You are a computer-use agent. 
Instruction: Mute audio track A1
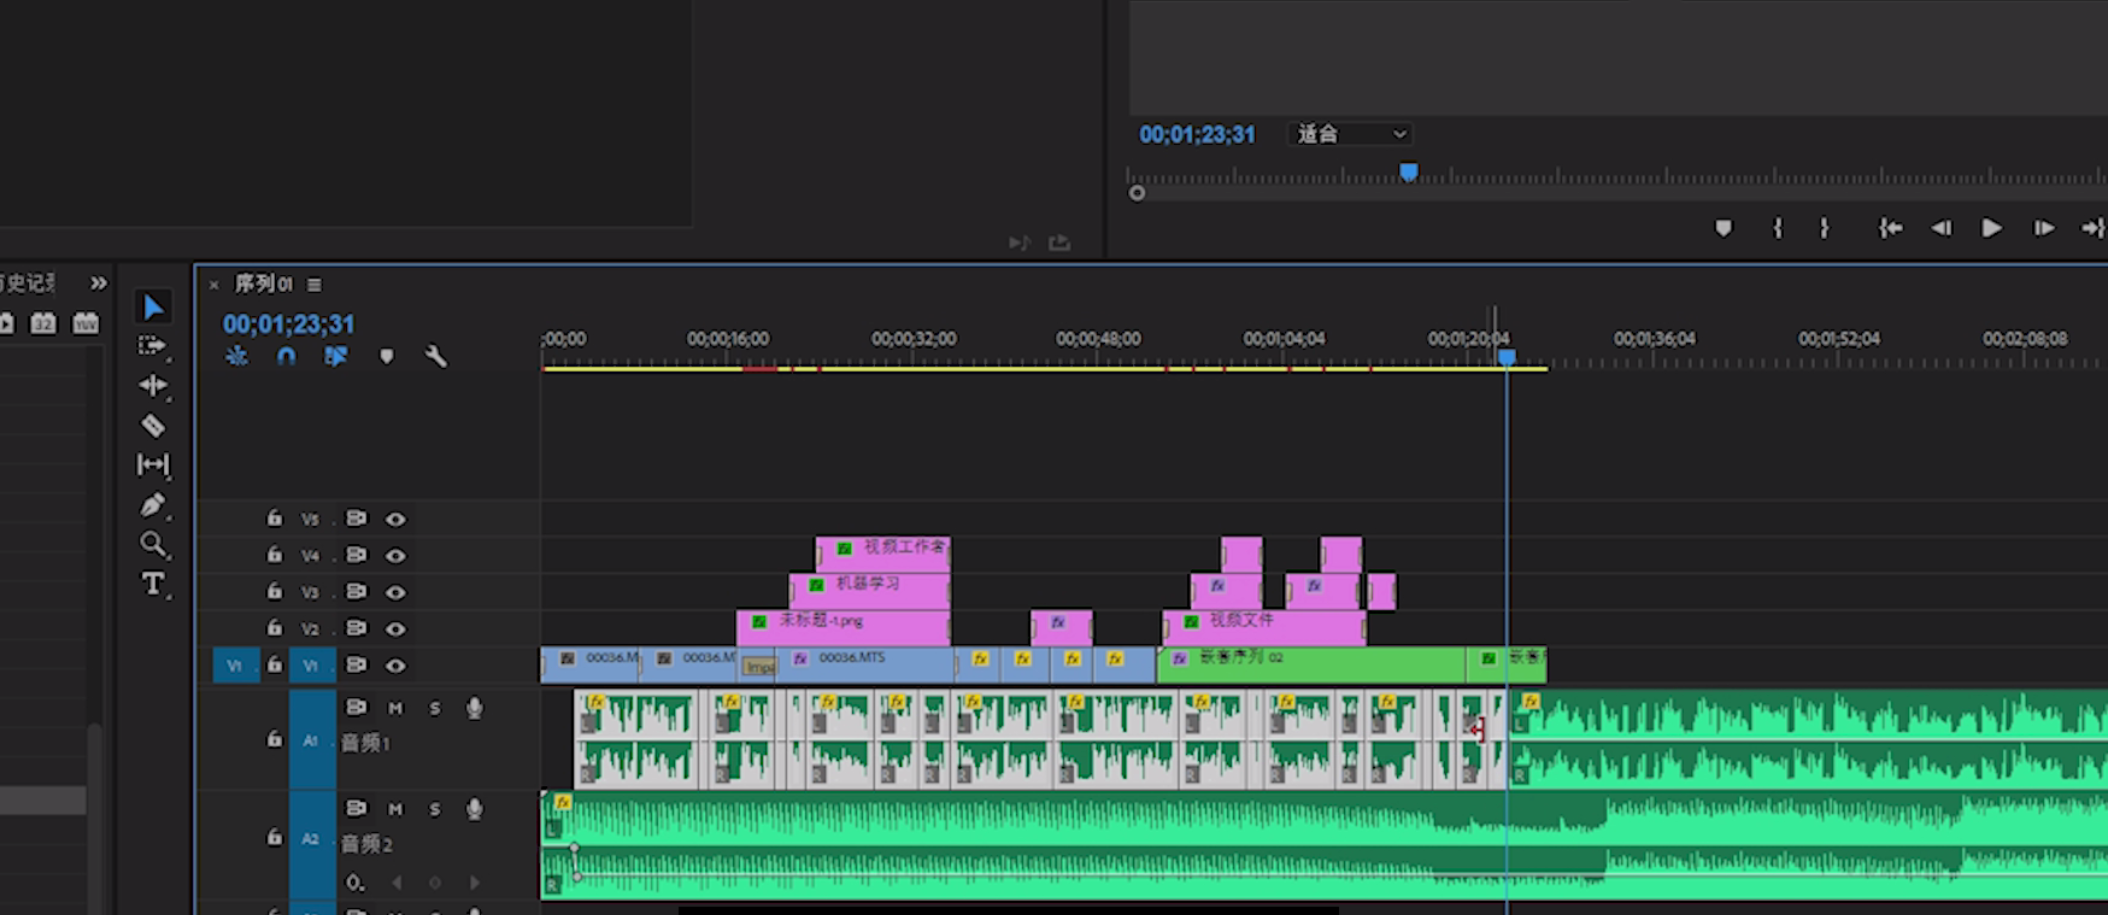coord(395,708)
